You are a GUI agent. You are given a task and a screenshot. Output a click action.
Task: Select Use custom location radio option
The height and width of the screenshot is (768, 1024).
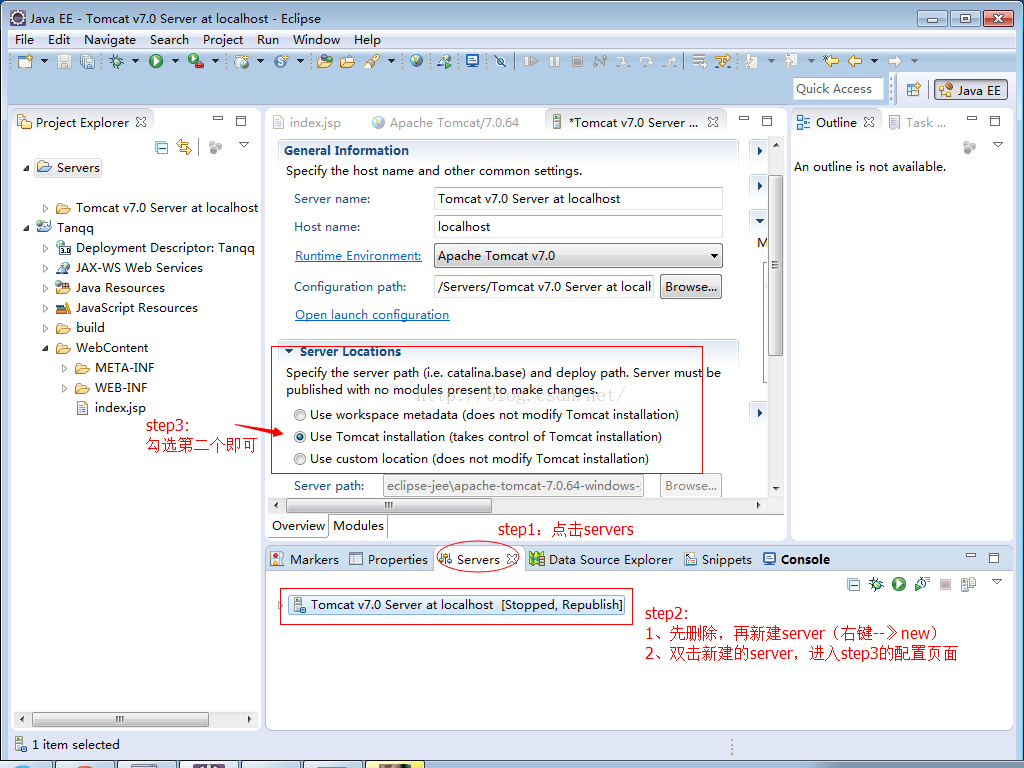300,459
